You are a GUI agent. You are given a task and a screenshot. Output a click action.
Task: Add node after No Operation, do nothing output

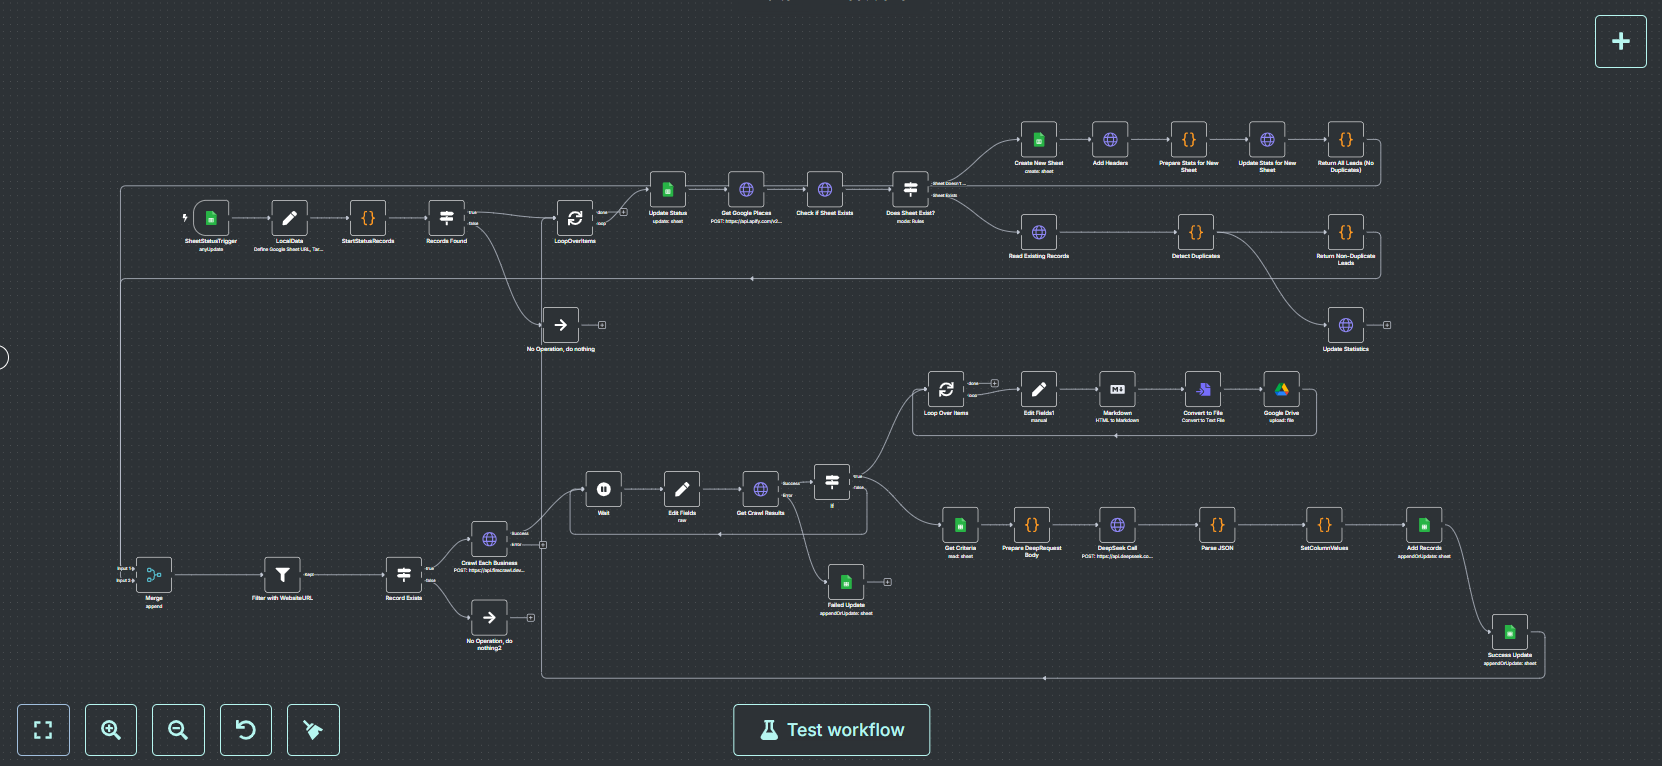602,325
